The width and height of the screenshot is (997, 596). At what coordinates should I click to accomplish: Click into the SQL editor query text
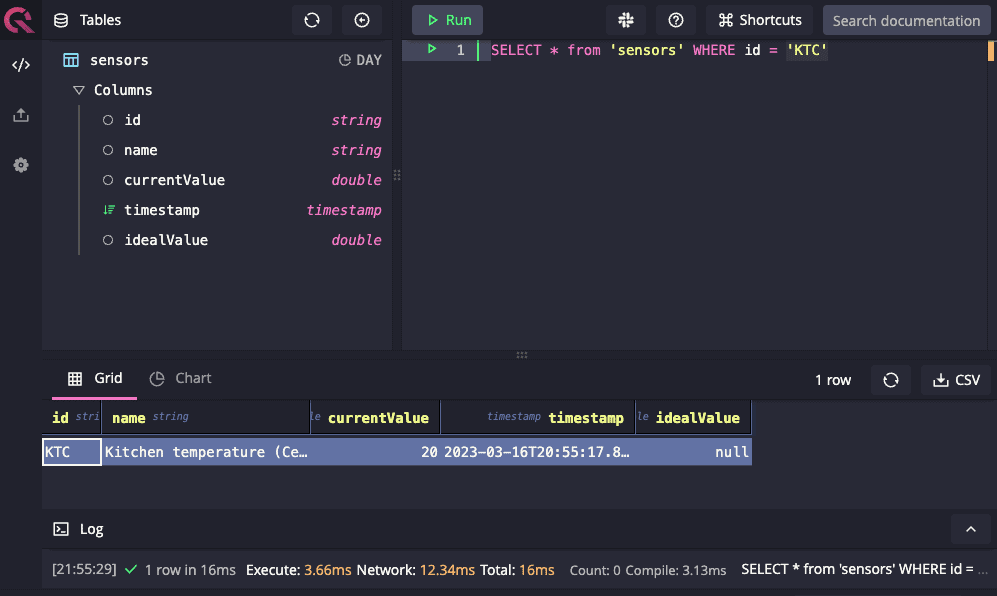659,50
